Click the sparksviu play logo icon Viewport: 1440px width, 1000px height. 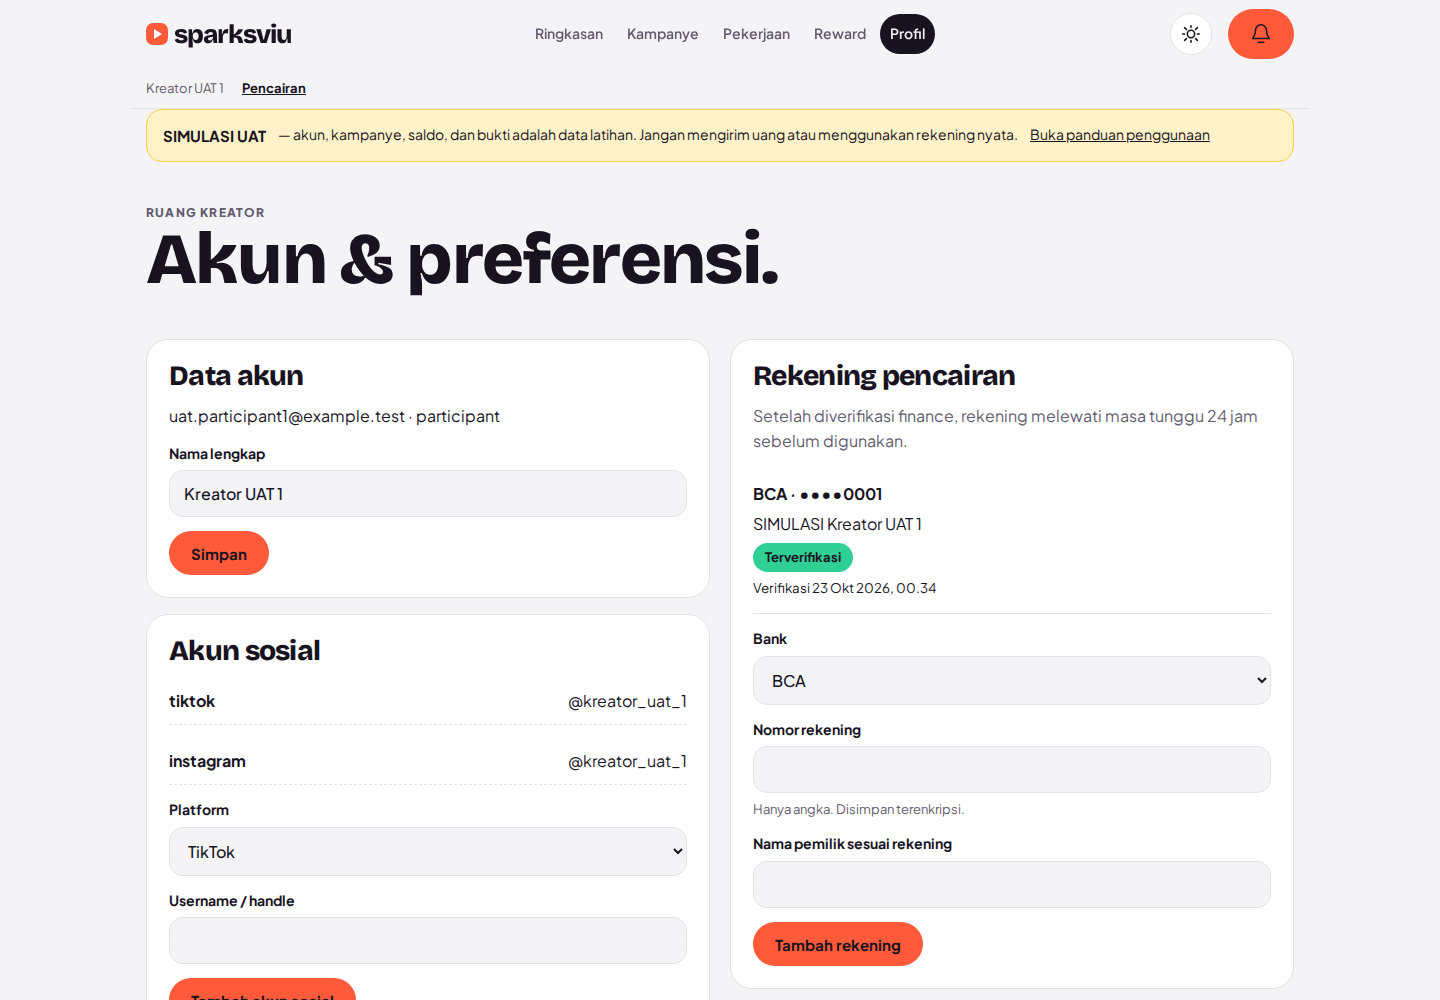tap(157, 34)
